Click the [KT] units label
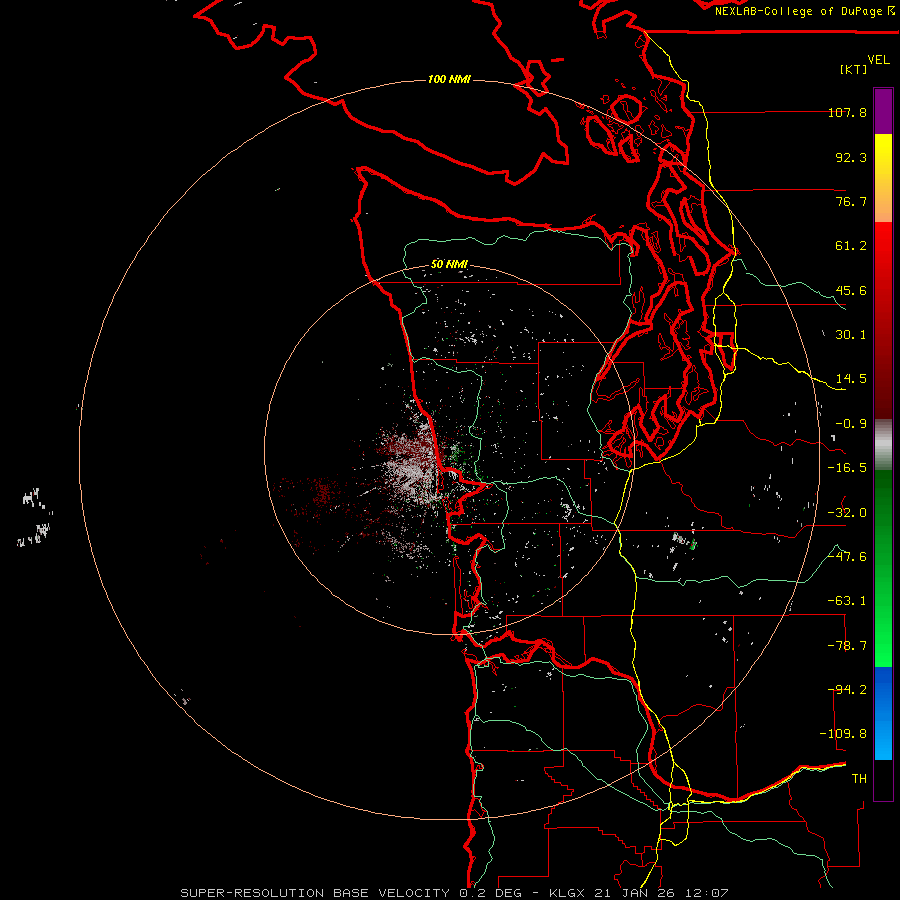 (x=854, y=69)
